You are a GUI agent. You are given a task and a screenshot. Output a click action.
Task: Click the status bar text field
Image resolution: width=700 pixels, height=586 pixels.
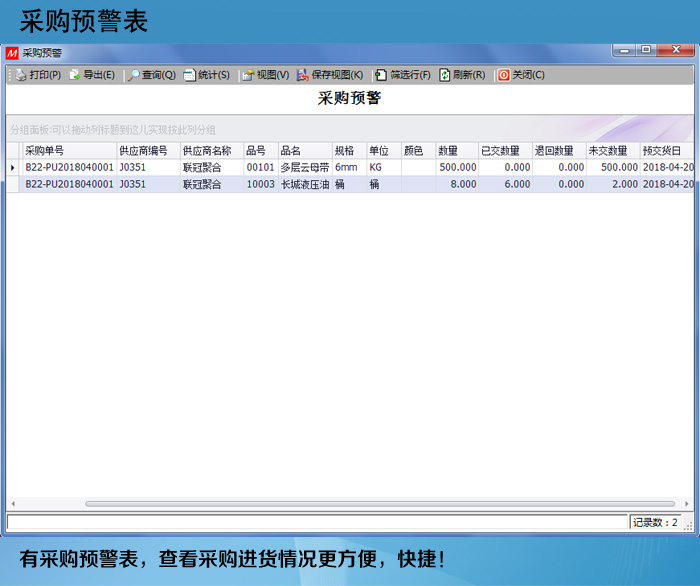coord(317,522)
